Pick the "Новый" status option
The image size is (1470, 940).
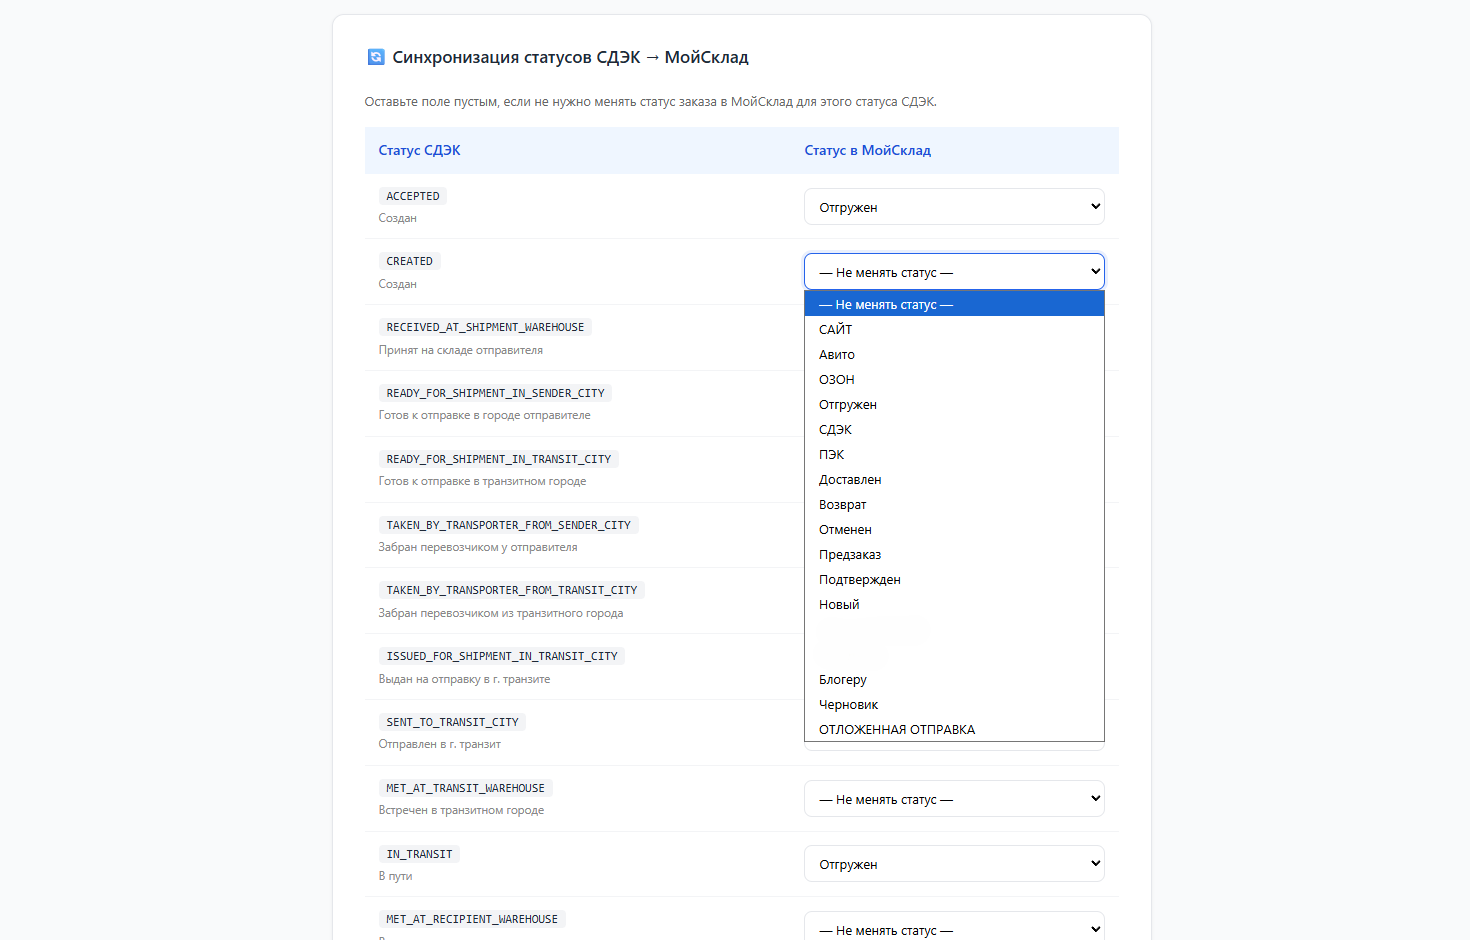[x=954, y=604]
